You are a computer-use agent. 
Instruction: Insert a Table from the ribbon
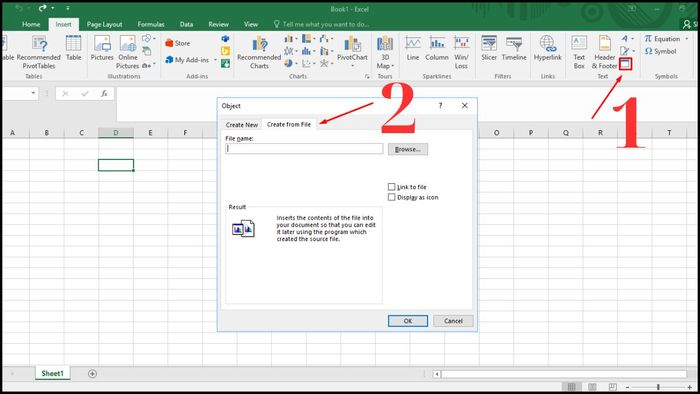point(73,48)
